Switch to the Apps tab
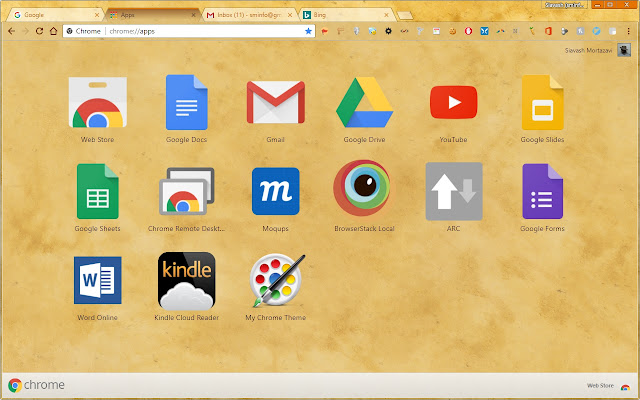The image size is (640, 400). tap(152, 15)
